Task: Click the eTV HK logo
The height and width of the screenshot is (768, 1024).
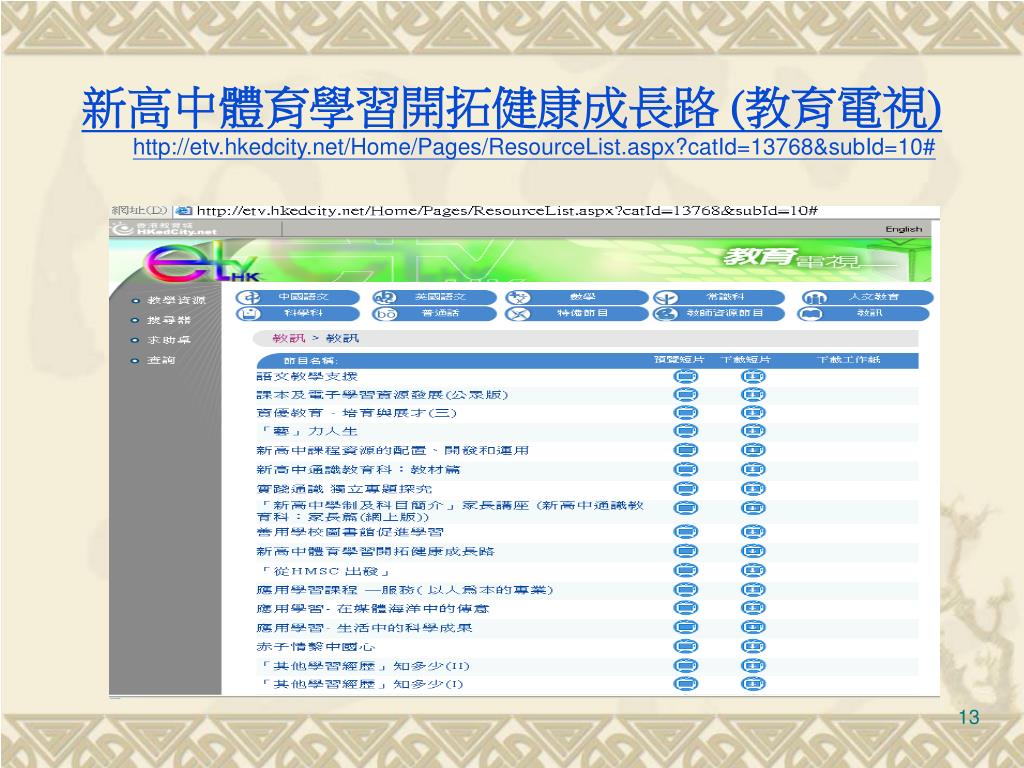Action: click(200, 263)
